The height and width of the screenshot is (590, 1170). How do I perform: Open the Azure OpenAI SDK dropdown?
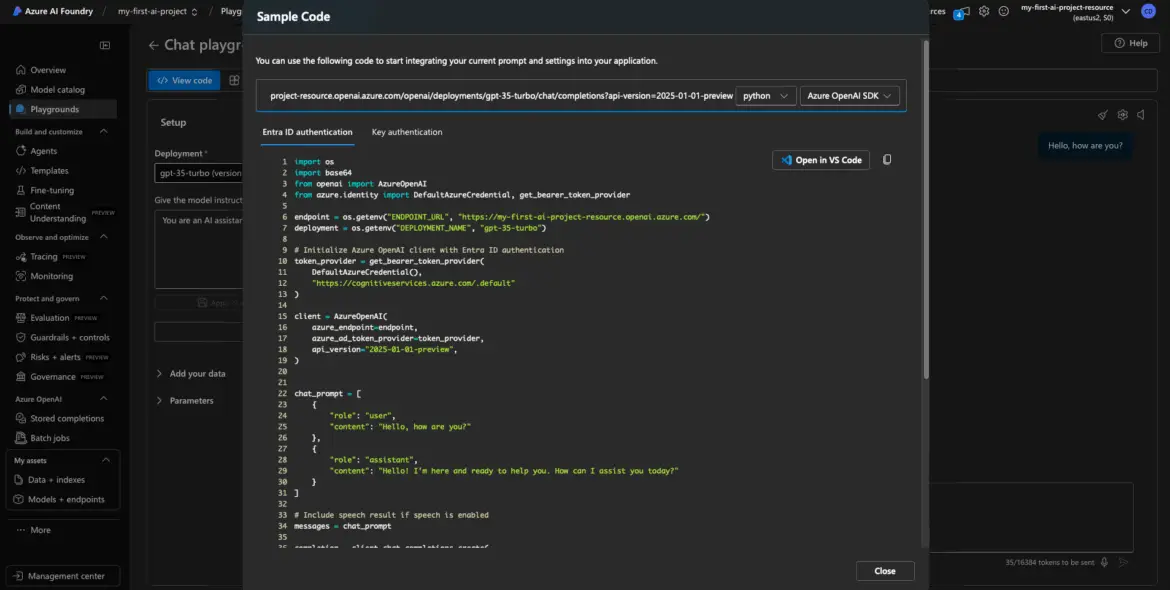point(849,96)
